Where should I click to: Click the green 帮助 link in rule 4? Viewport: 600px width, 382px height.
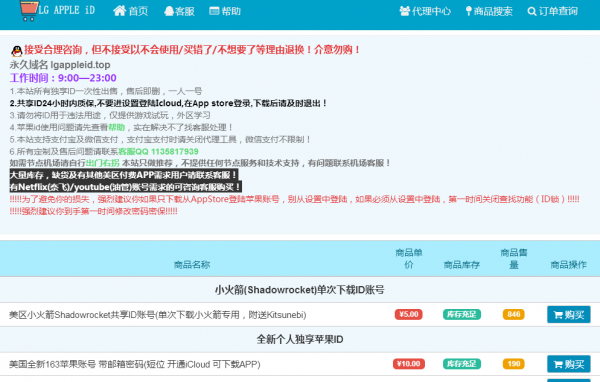click(x=117, y=127)
